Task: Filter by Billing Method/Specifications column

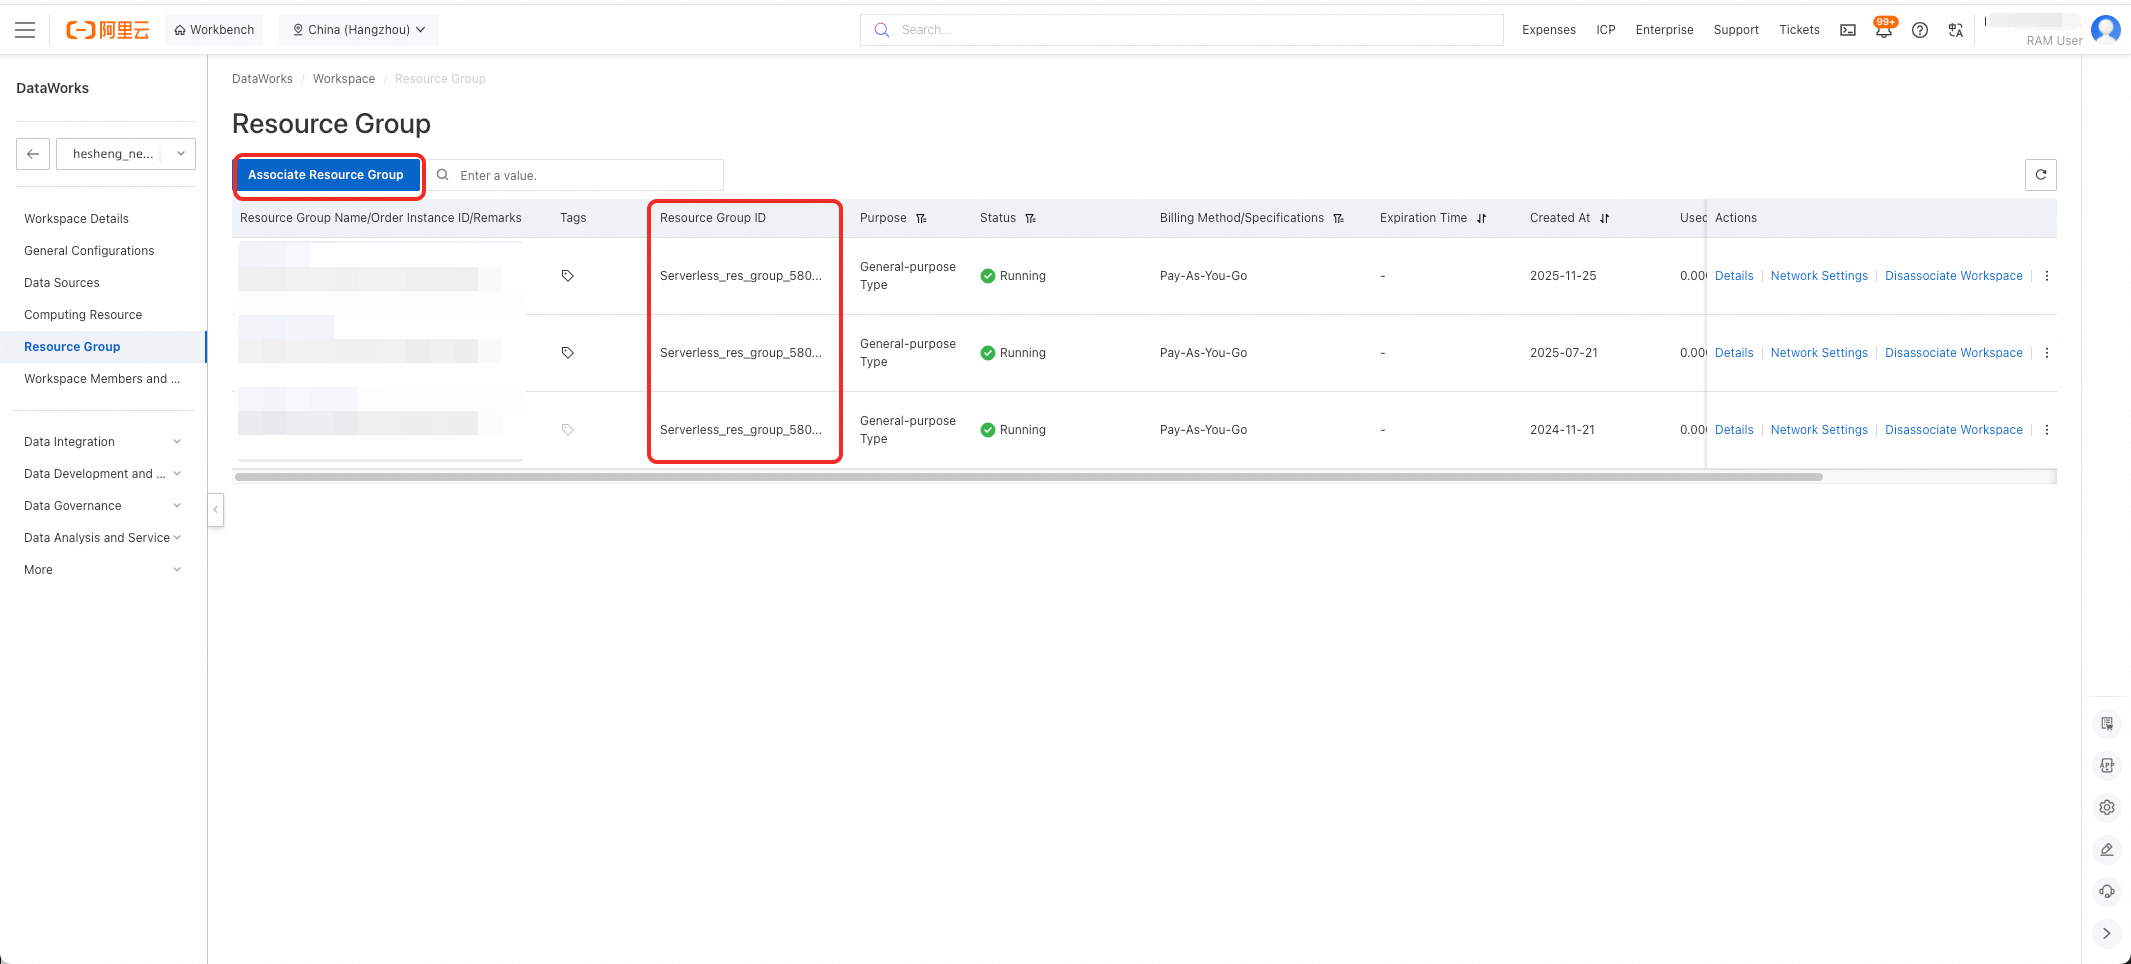Action: click(x=1338, y=218)
